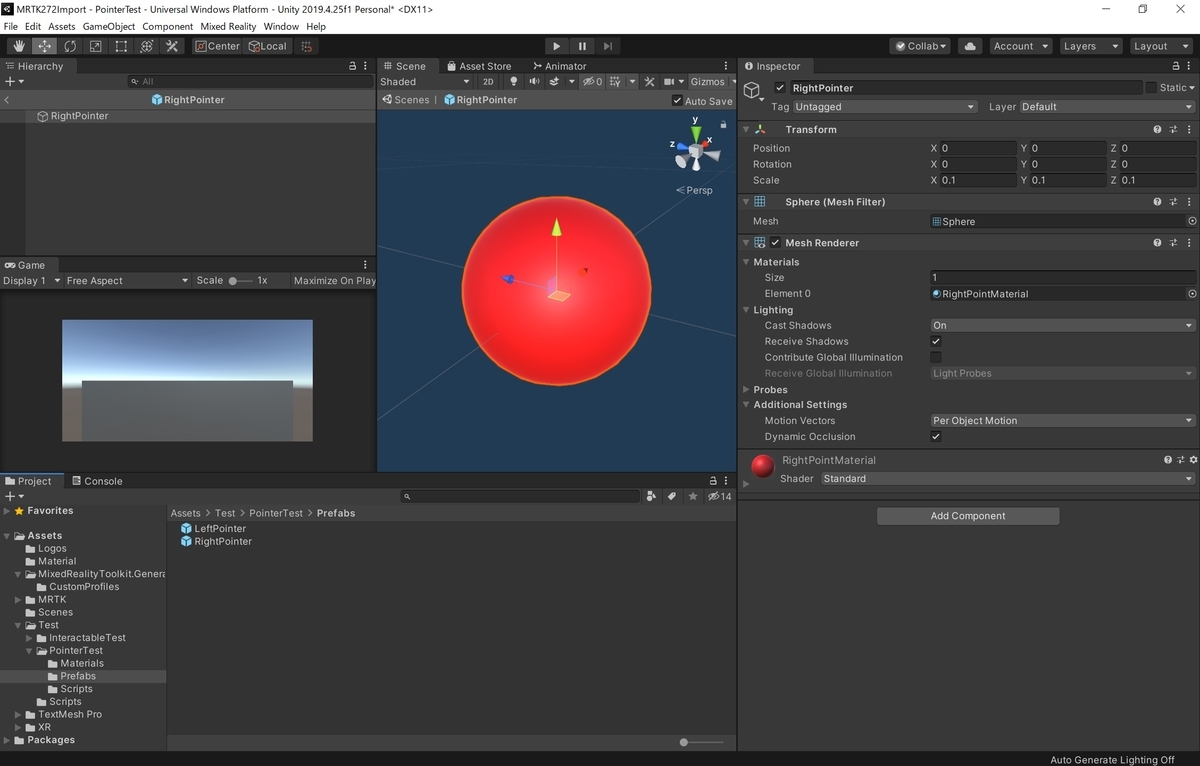Open RightPointMaterial settings gear icon
The image size is (1200, 766).
coord(1193,460)
